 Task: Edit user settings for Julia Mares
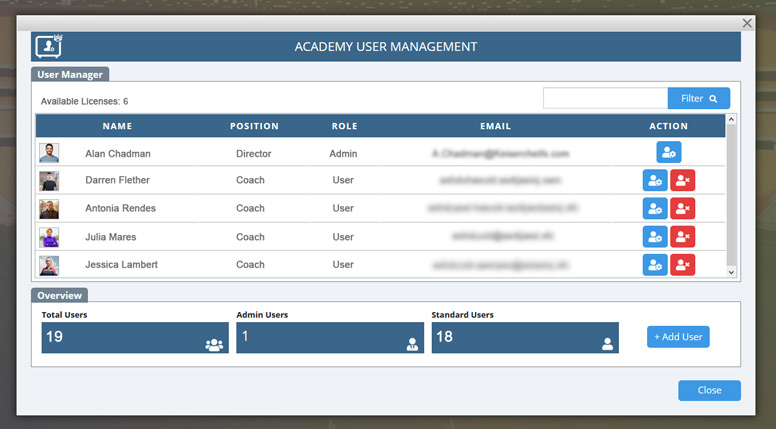click(655, 237)
